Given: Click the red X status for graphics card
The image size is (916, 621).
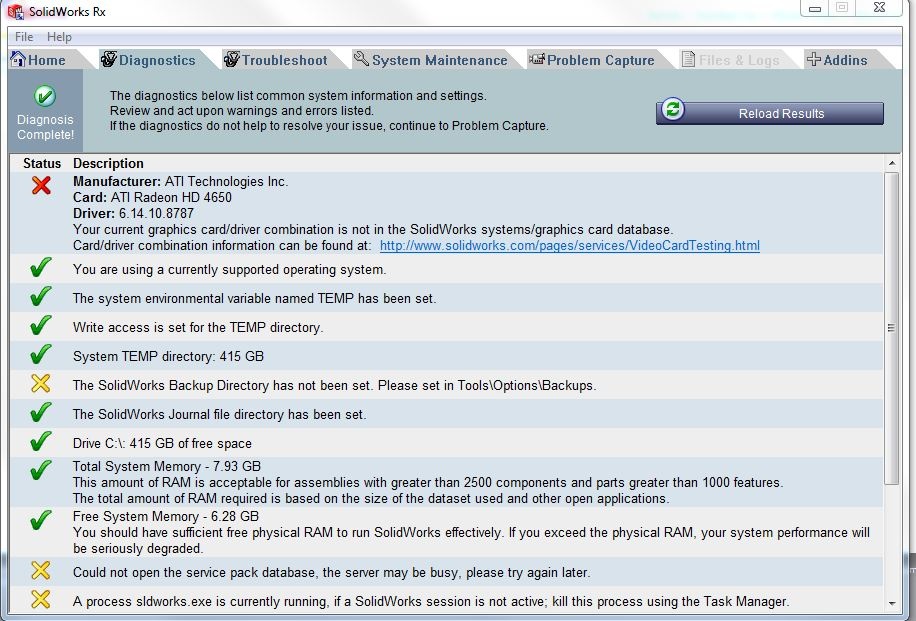Looking at the screenshot, I should [41, 185].
